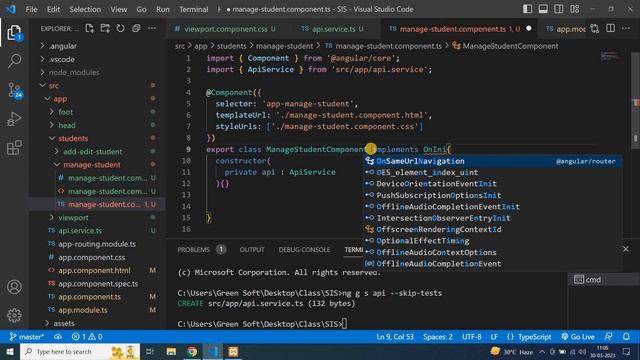Expand the .angular folder
The height and width of the screenshot is (360, 640).
62,46
